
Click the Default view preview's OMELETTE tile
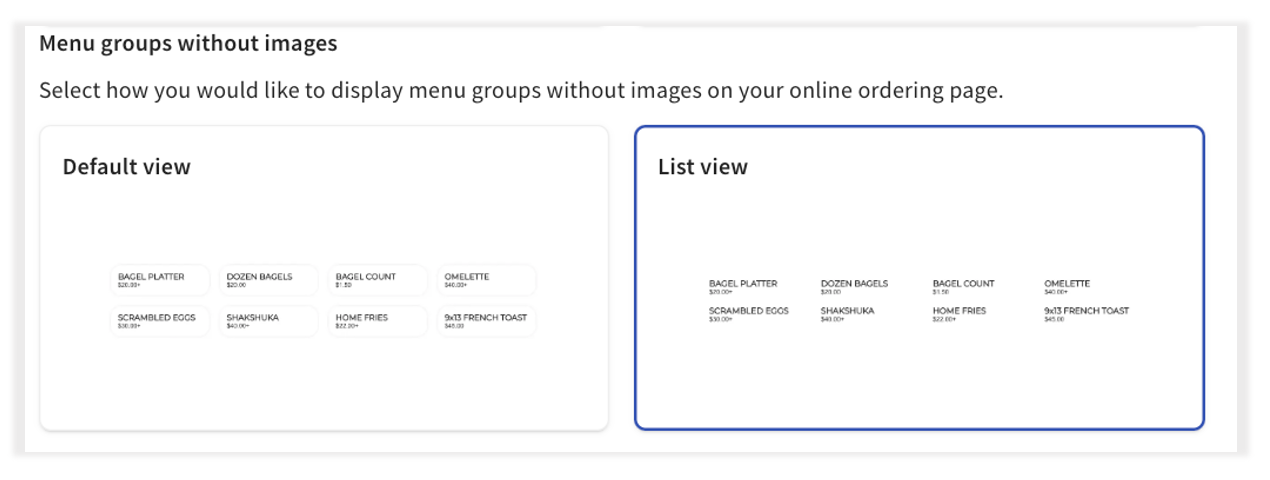click(486, 280)
